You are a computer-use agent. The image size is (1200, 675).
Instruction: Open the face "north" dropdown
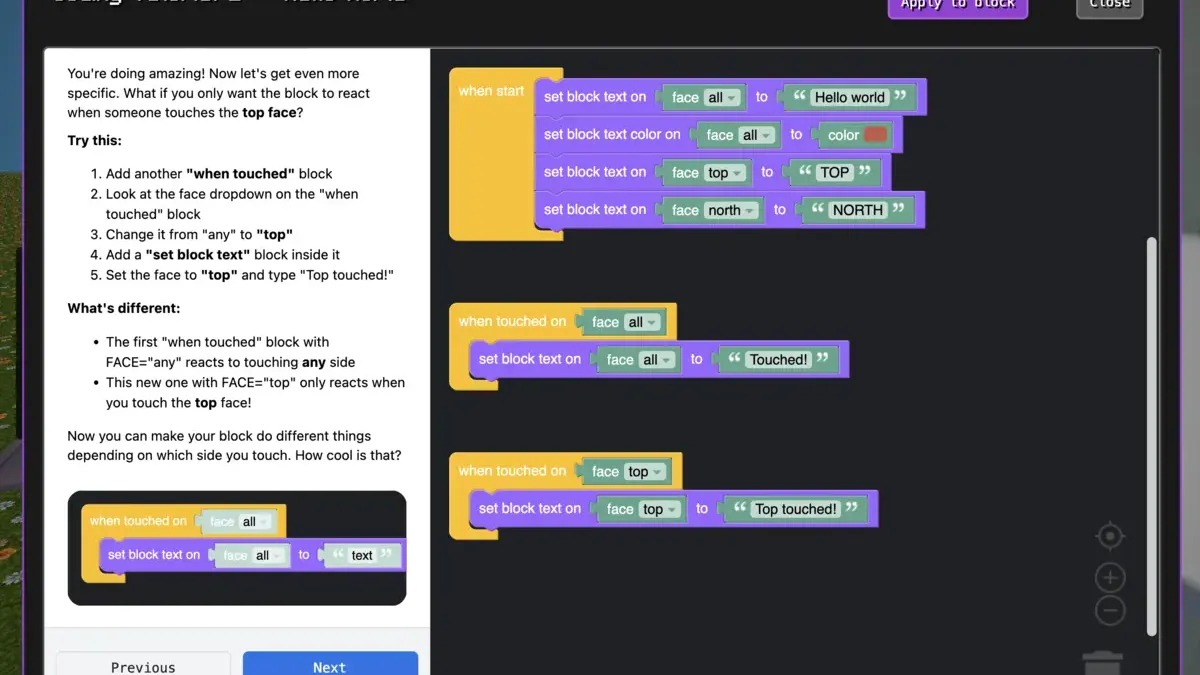click(731, 210)
